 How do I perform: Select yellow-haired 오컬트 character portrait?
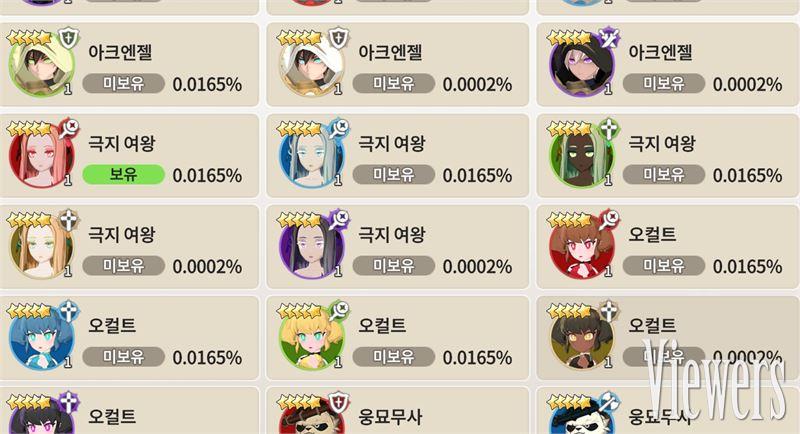tap(312, 339)
